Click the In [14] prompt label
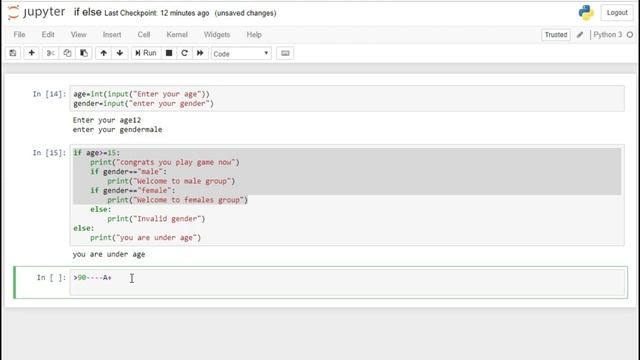Image resolution: width=640 pixels, height=360 pixels. coord(49,94)
